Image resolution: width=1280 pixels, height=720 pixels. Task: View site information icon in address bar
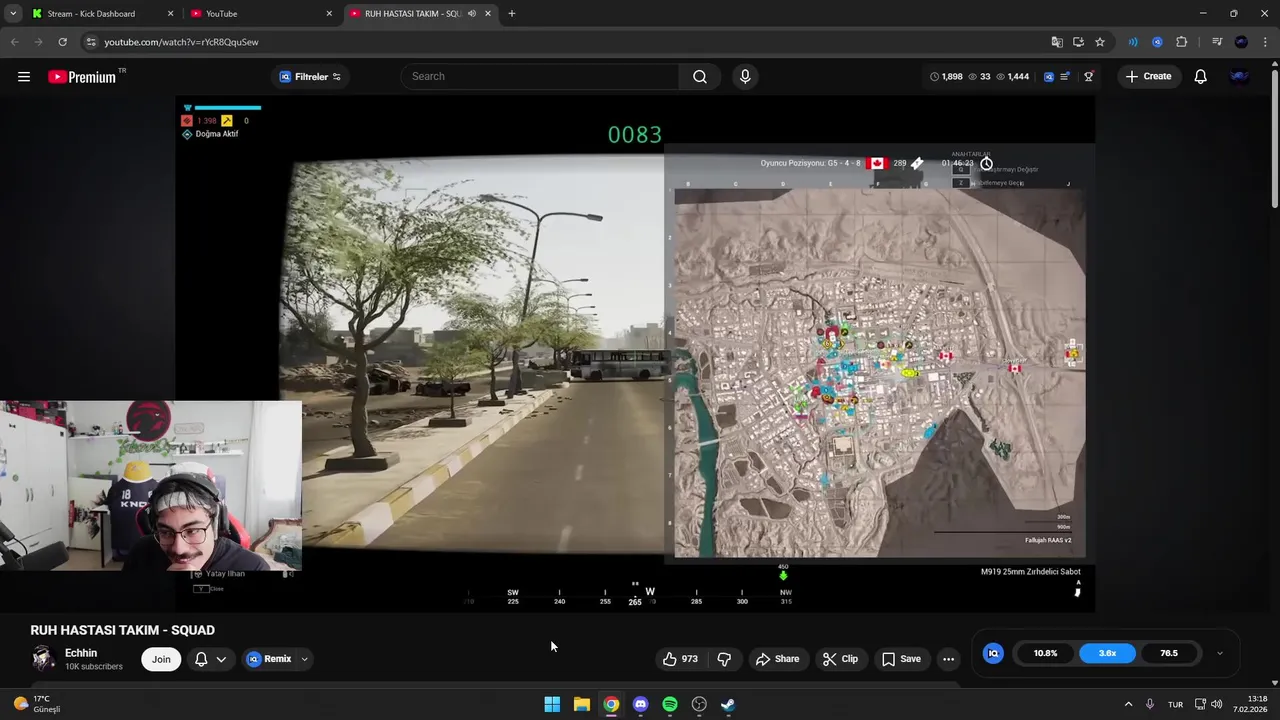point(90,42)
